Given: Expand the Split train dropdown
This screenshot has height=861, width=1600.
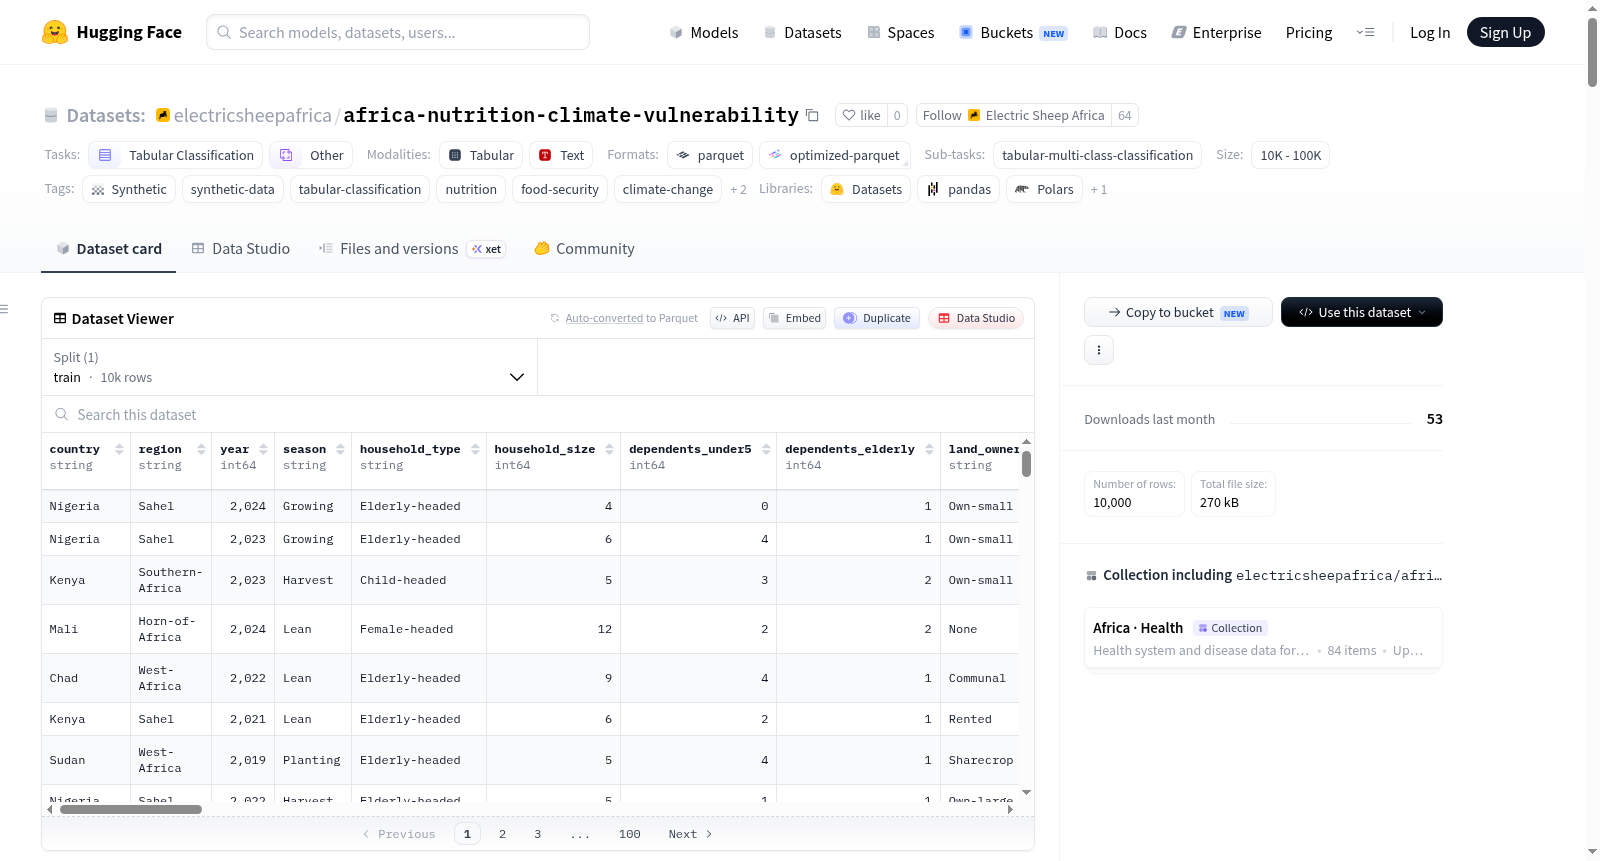Looking at the screenshot, I should pos(289,367).
